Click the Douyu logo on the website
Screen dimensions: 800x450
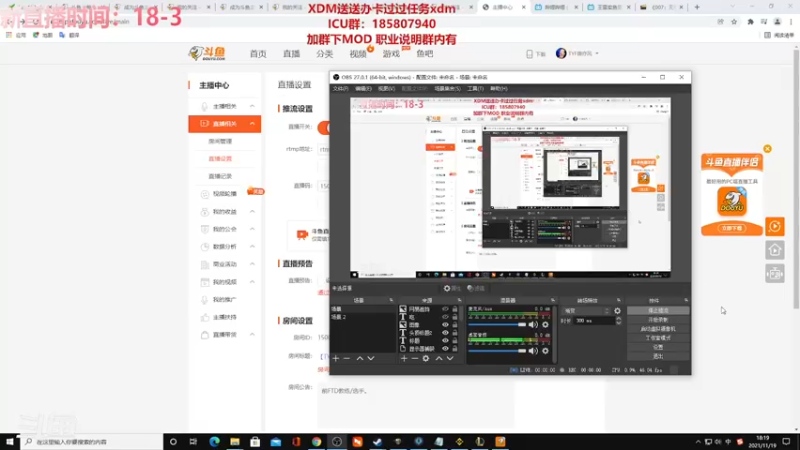coord(207,53)
